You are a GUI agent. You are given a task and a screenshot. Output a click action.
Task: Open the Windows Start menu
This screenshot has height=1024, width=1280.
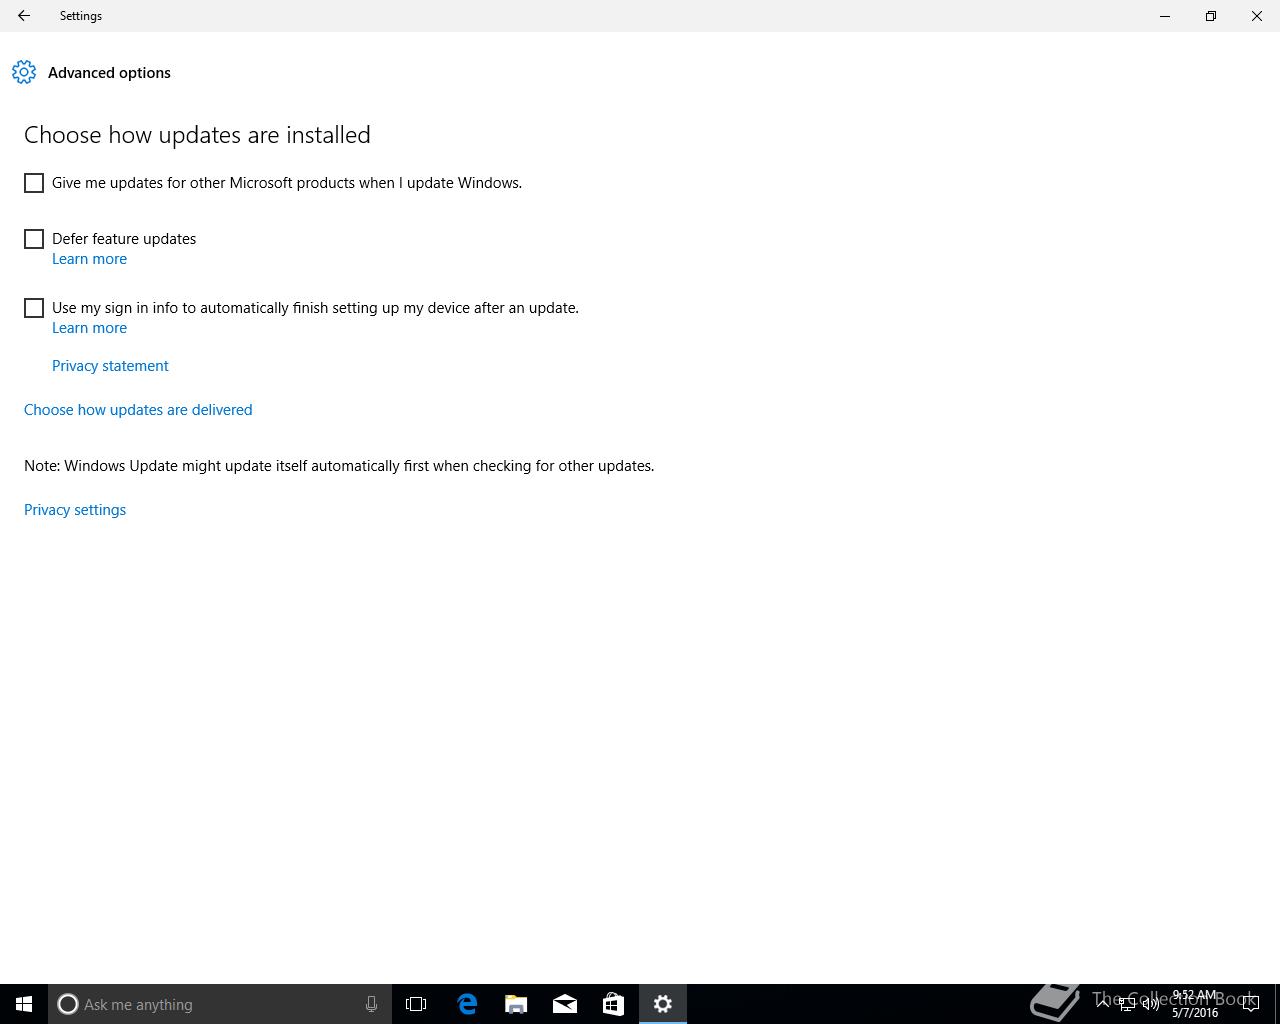(24, 1004)
